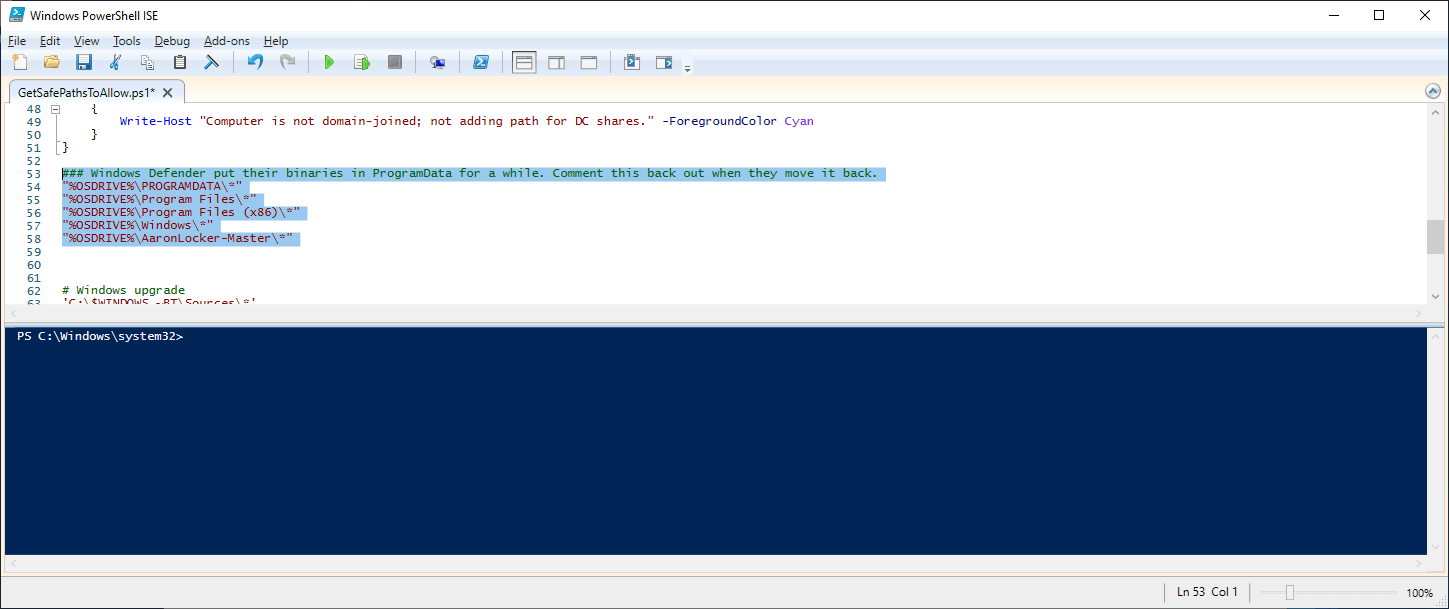Open New Remote PowerShell Tab
This screenshot has height=609, width=1449.
(x=437, y=62)
